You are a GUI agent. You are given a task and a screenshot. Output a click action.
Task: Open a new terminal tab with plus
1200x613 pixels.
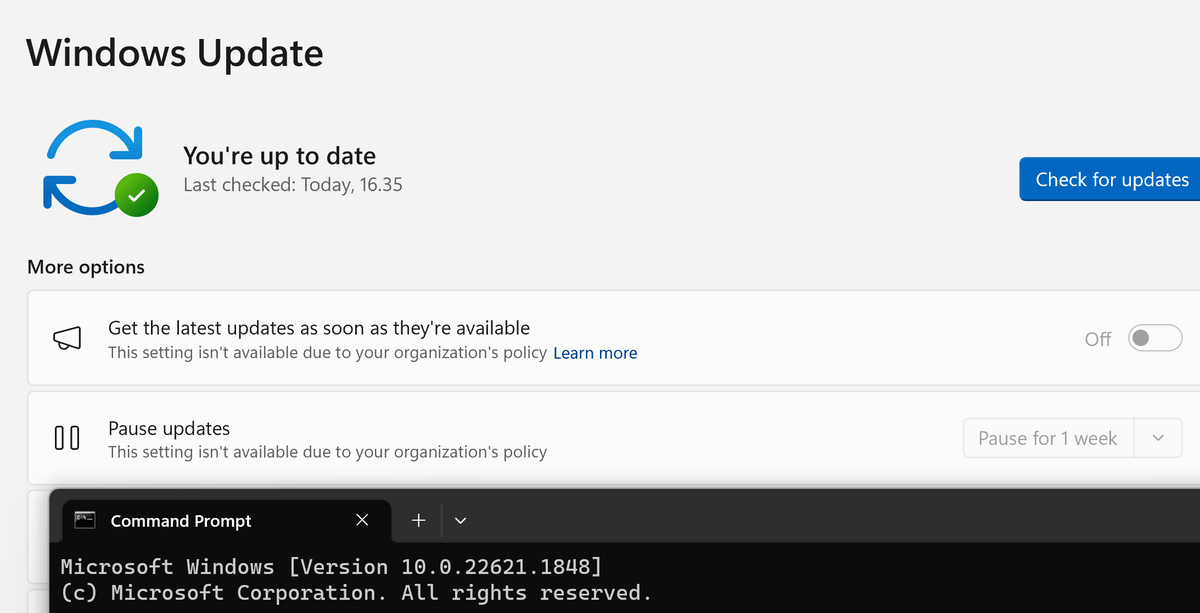pos(419,520)
